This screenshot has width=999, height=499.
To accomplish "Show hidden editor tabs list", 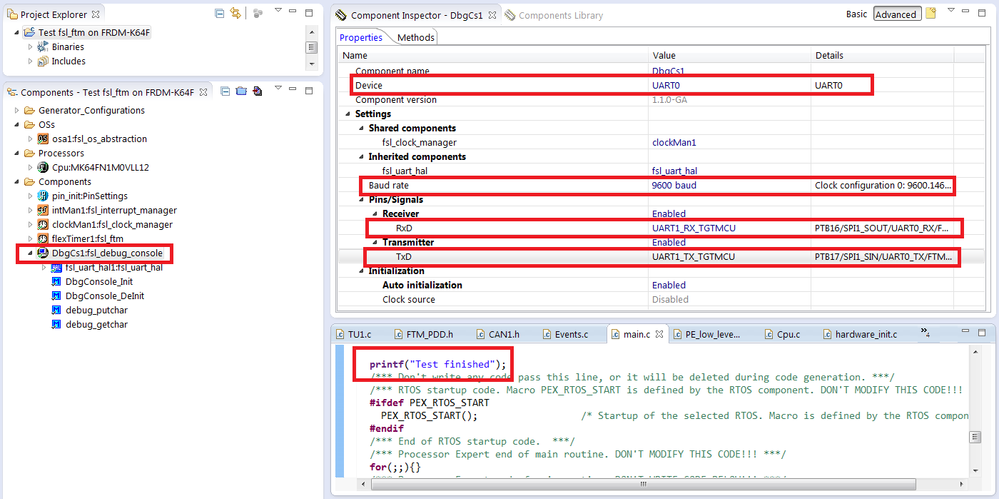I will point(926,332).
